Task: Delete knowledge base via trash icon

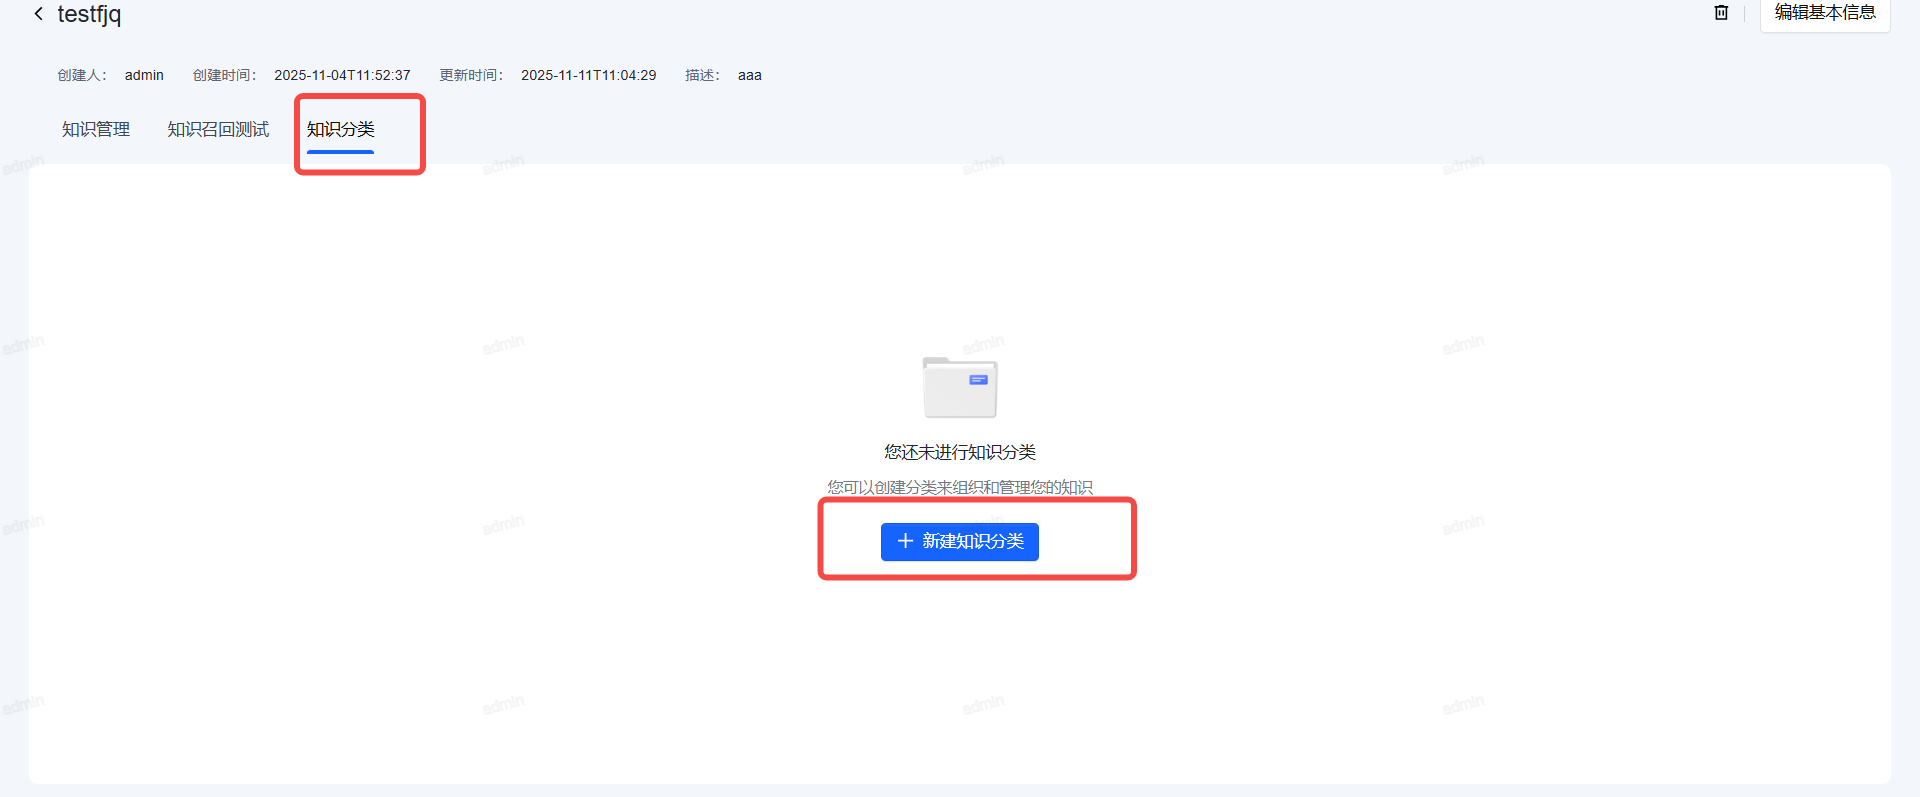Action: 1721,13
